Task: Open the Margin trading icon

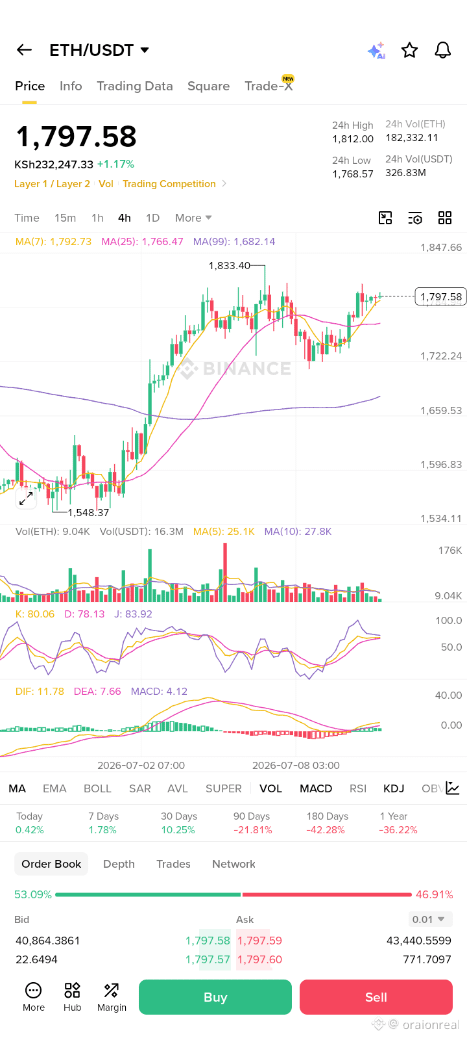Action: pyautogui.click(x=111, y=997)
